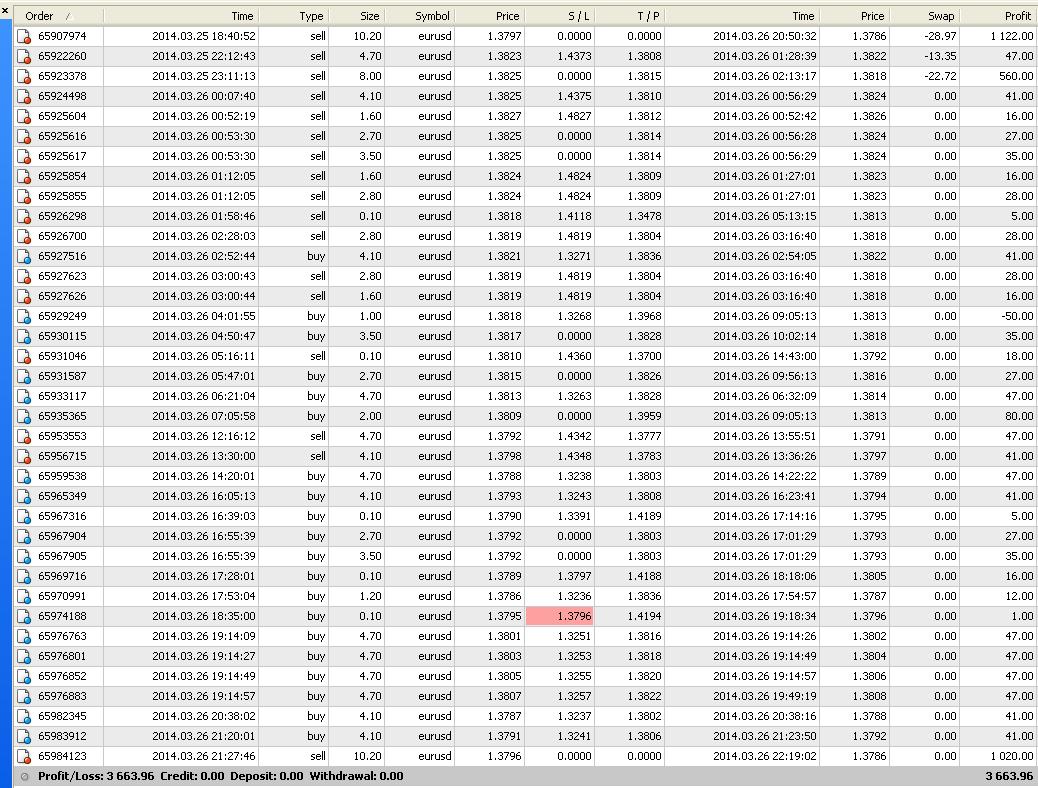Select order number 65976883
The width and height of the screenshot is (1038, 788).
[x=62, y=696]
